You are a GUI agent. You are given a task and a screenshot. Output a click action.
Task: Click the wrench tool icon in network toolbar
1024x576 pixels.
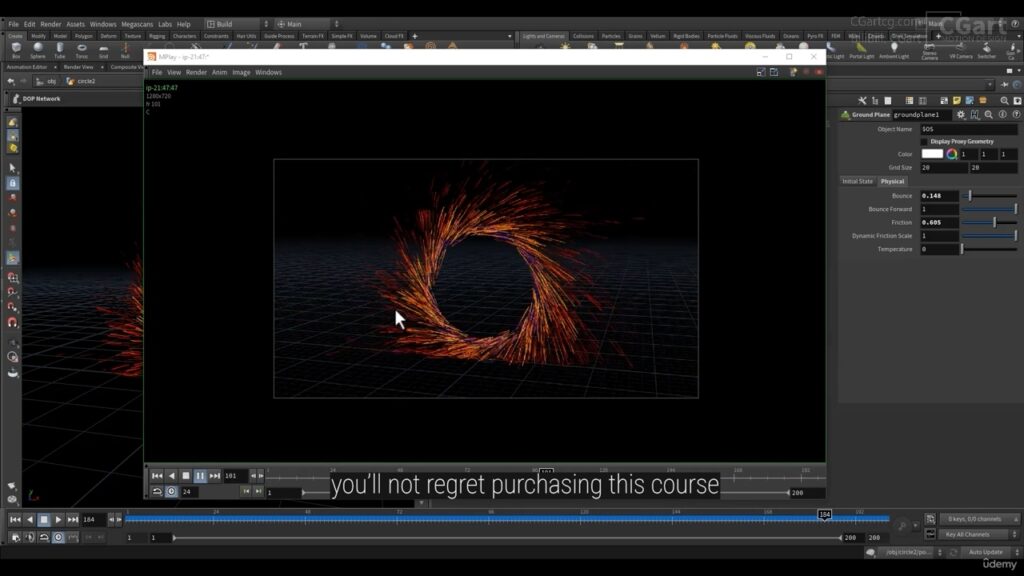pos(862,101)
